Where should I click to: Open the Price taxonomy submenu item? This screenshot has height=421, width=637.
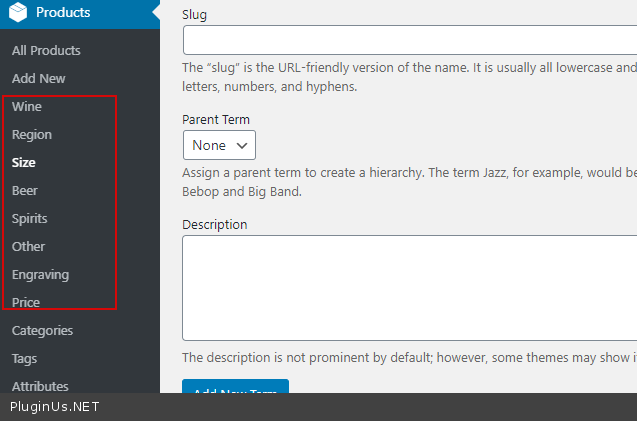(26, 301)
